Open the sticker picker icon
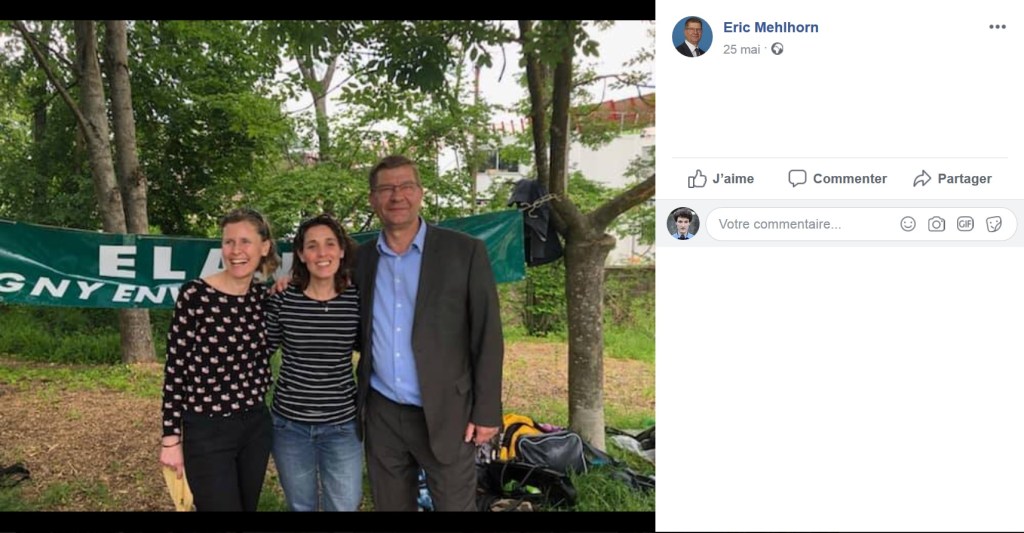This screenshot has height=533, width=1024. coord(993,224)
